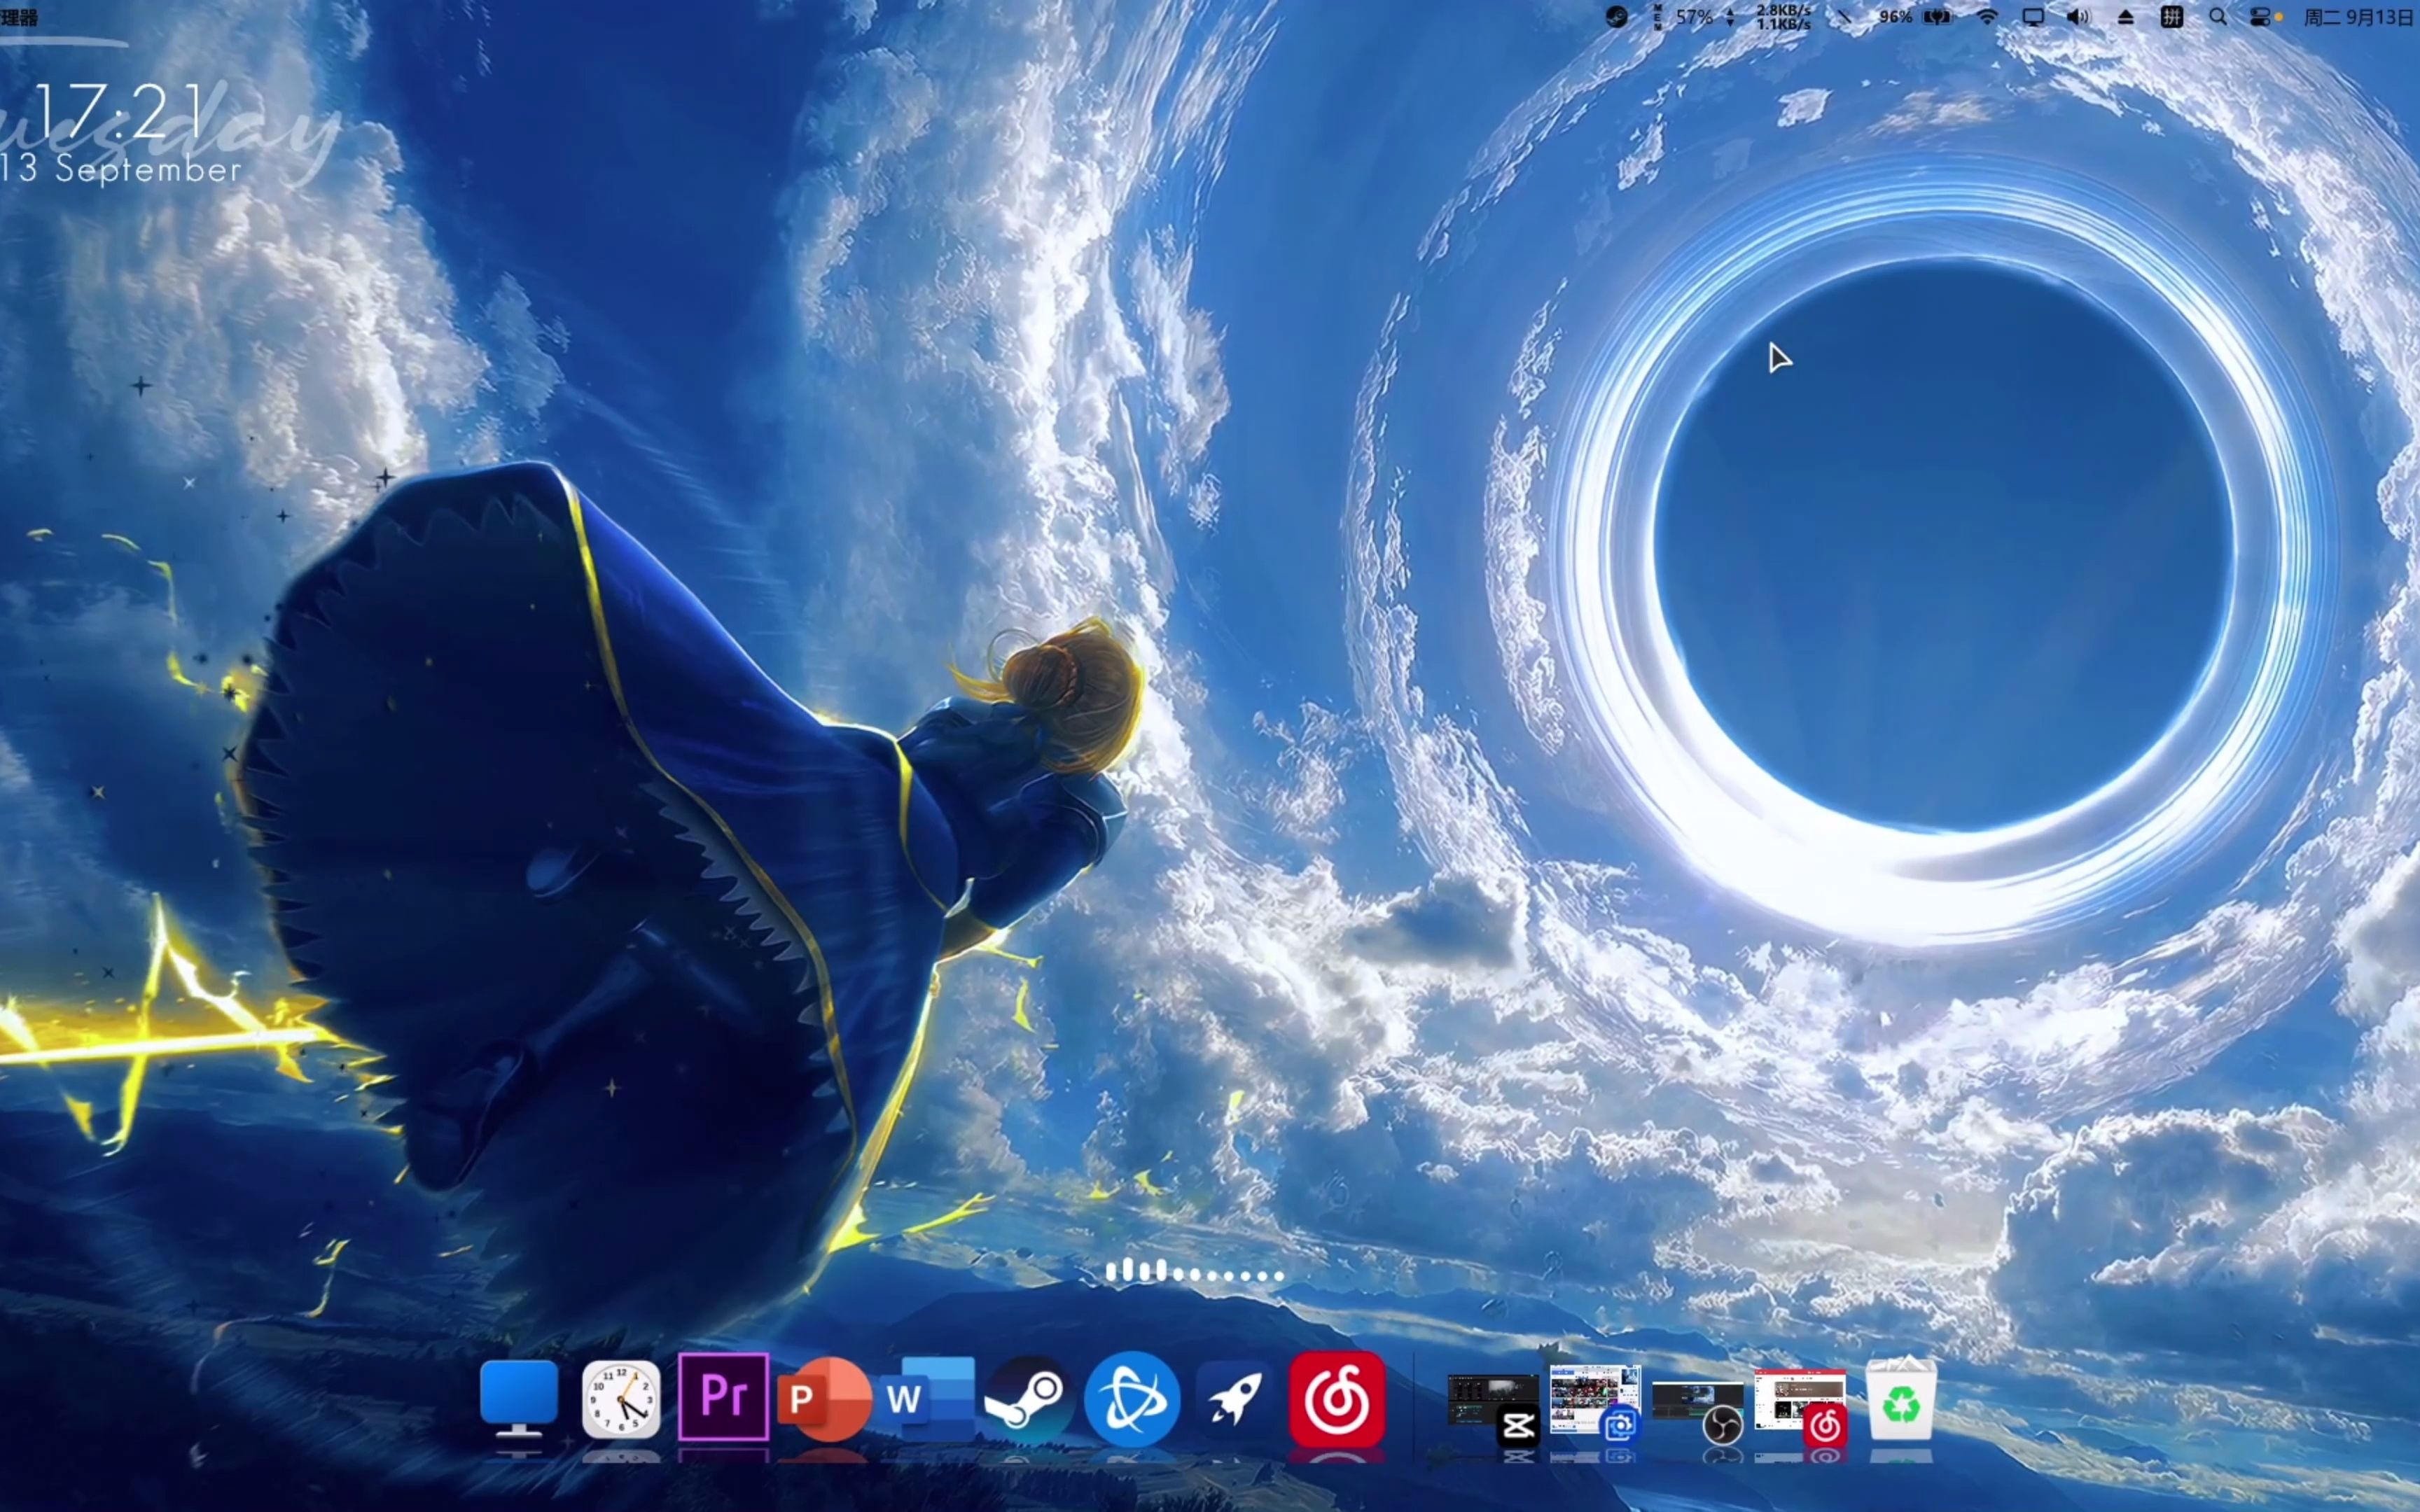This screenshot has width=2420, height=1512.
Task: Click the diagonal slash icon in the menu bar
Action: click(1845, 17)
